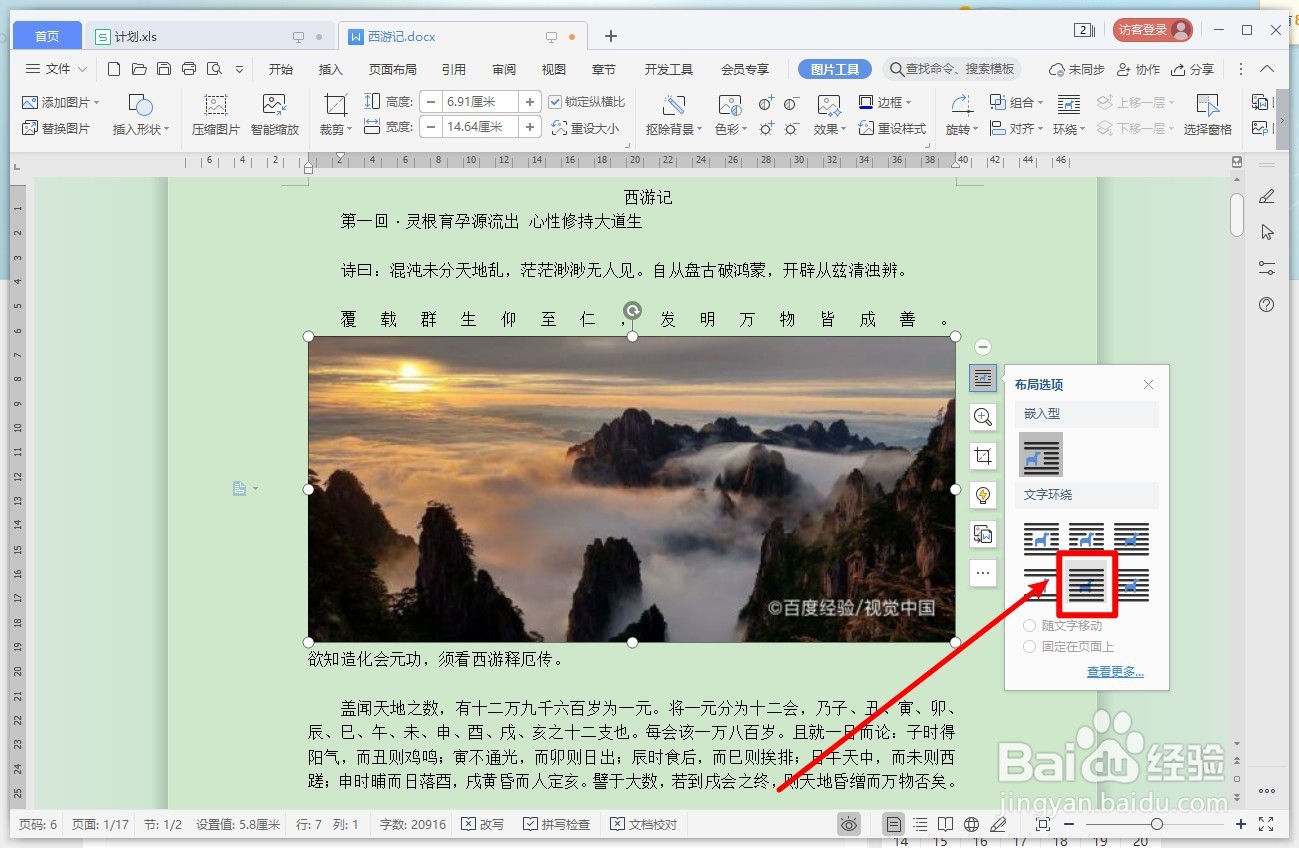Image resolution: width=1299 pixels, height=848 pixels.
Task: Expand the 旋转 rotate dropdown
Action: point(960,129)
